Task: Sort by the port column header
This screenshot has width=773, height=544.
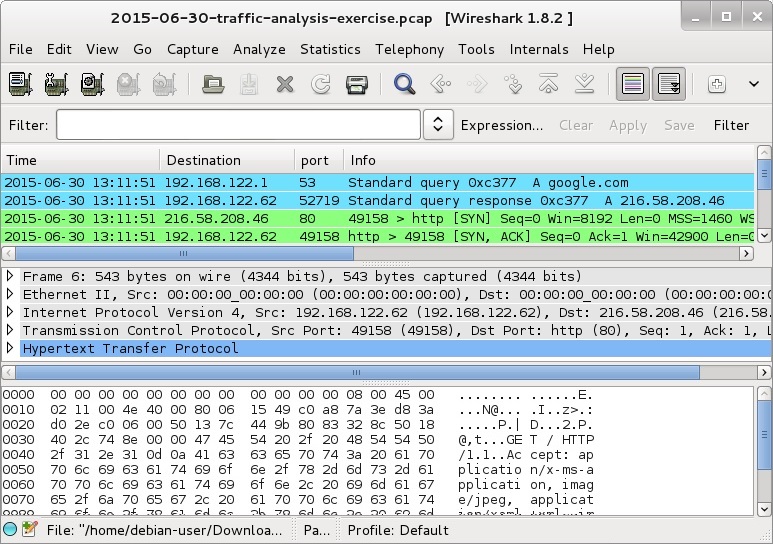Action: pos(319,160)
